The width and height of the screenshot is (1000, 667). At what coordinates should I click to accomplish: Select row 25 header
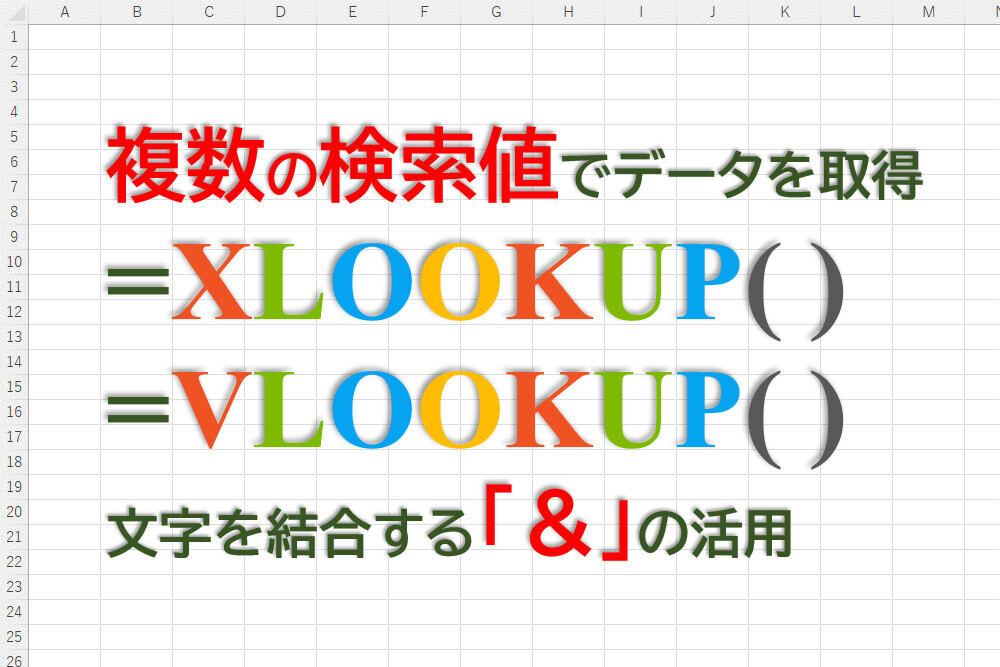[14, 636]
